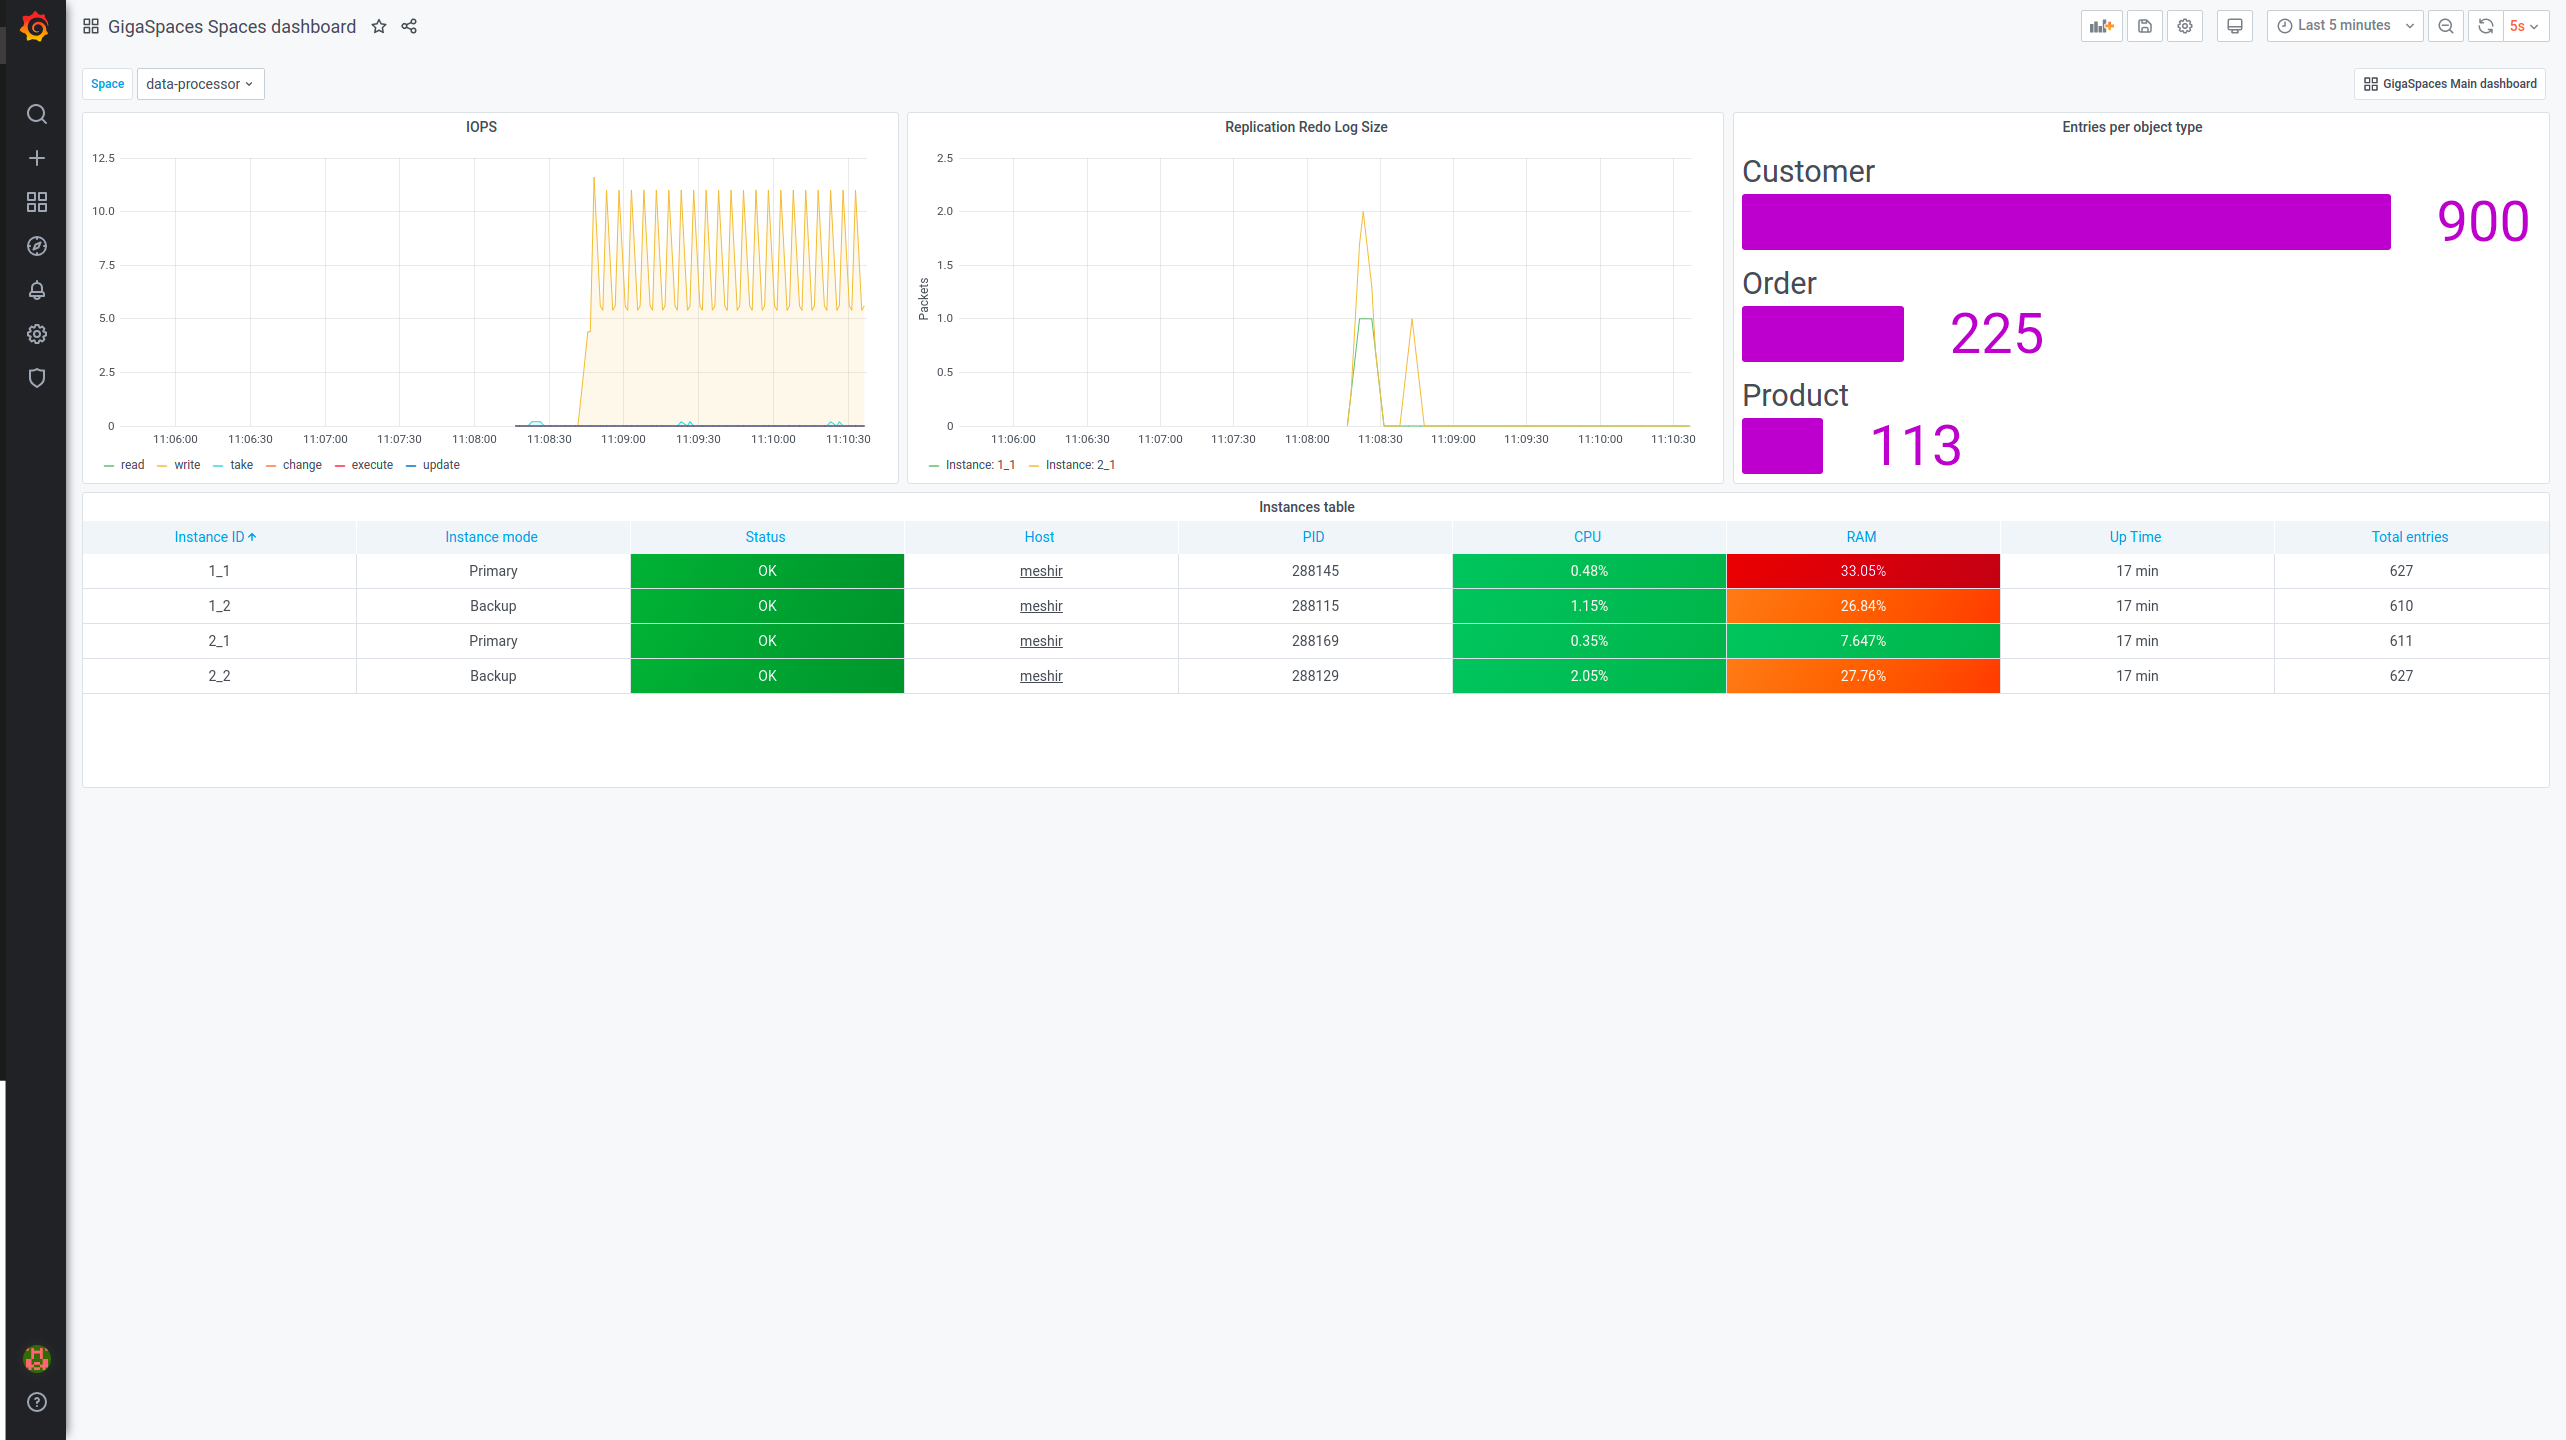Click the Product bar gauge
The width and height of the screenshot is (2566, 1440).
point(1782,446)
